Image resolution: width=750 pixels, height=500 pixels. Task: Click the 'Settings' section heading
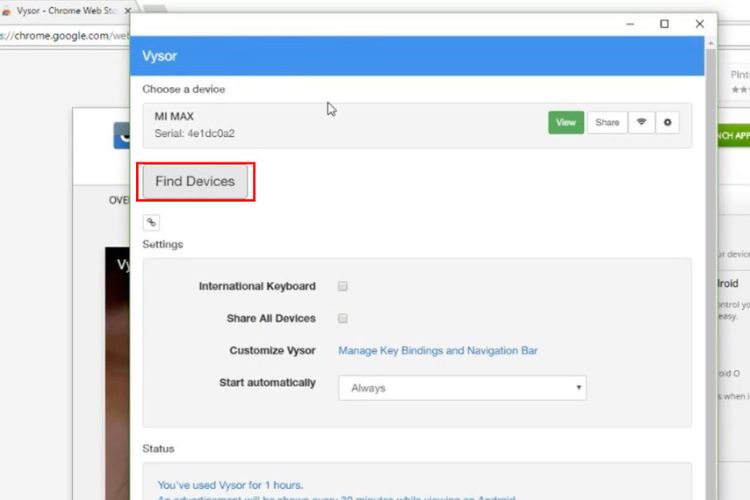click(163, 244)
